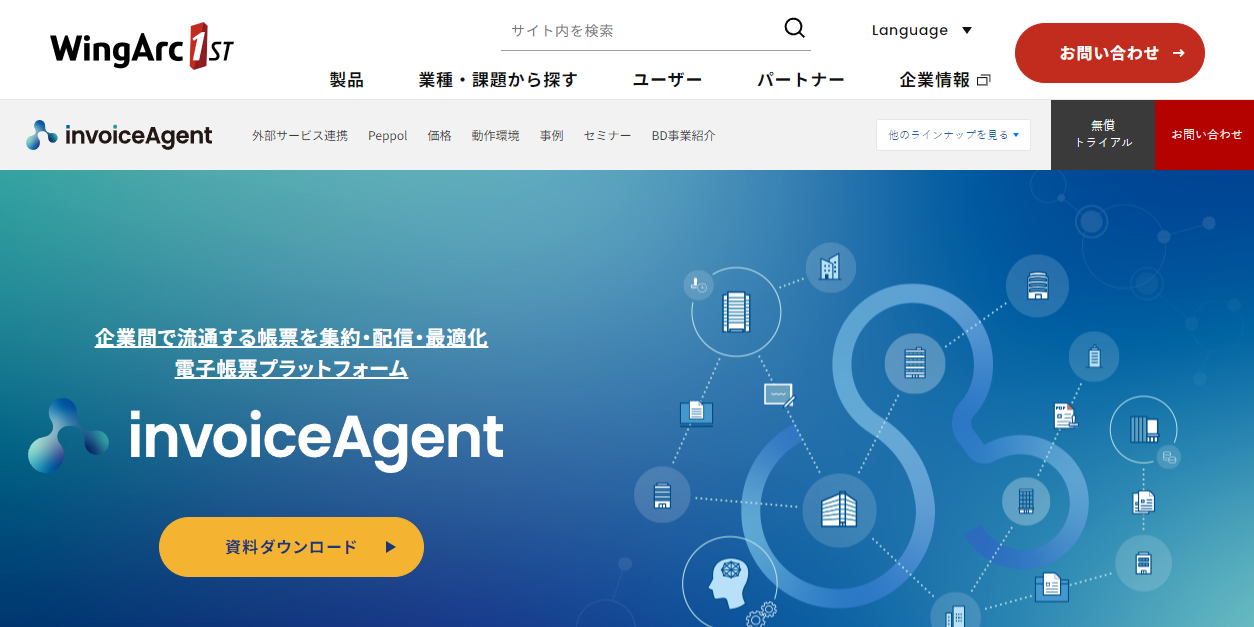Click the arrow icon on 資料ダウンロード button
This screenshot has height=627, width=1254.
point(391,547)
